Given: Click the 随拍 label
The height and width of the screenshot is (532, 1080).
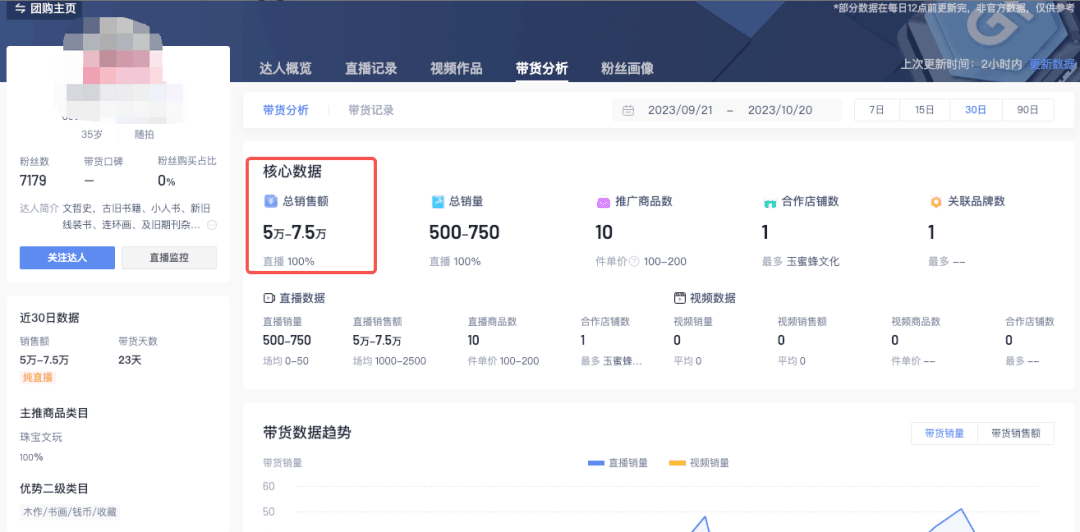Looking at the screenshot, I should pos(145,134).
